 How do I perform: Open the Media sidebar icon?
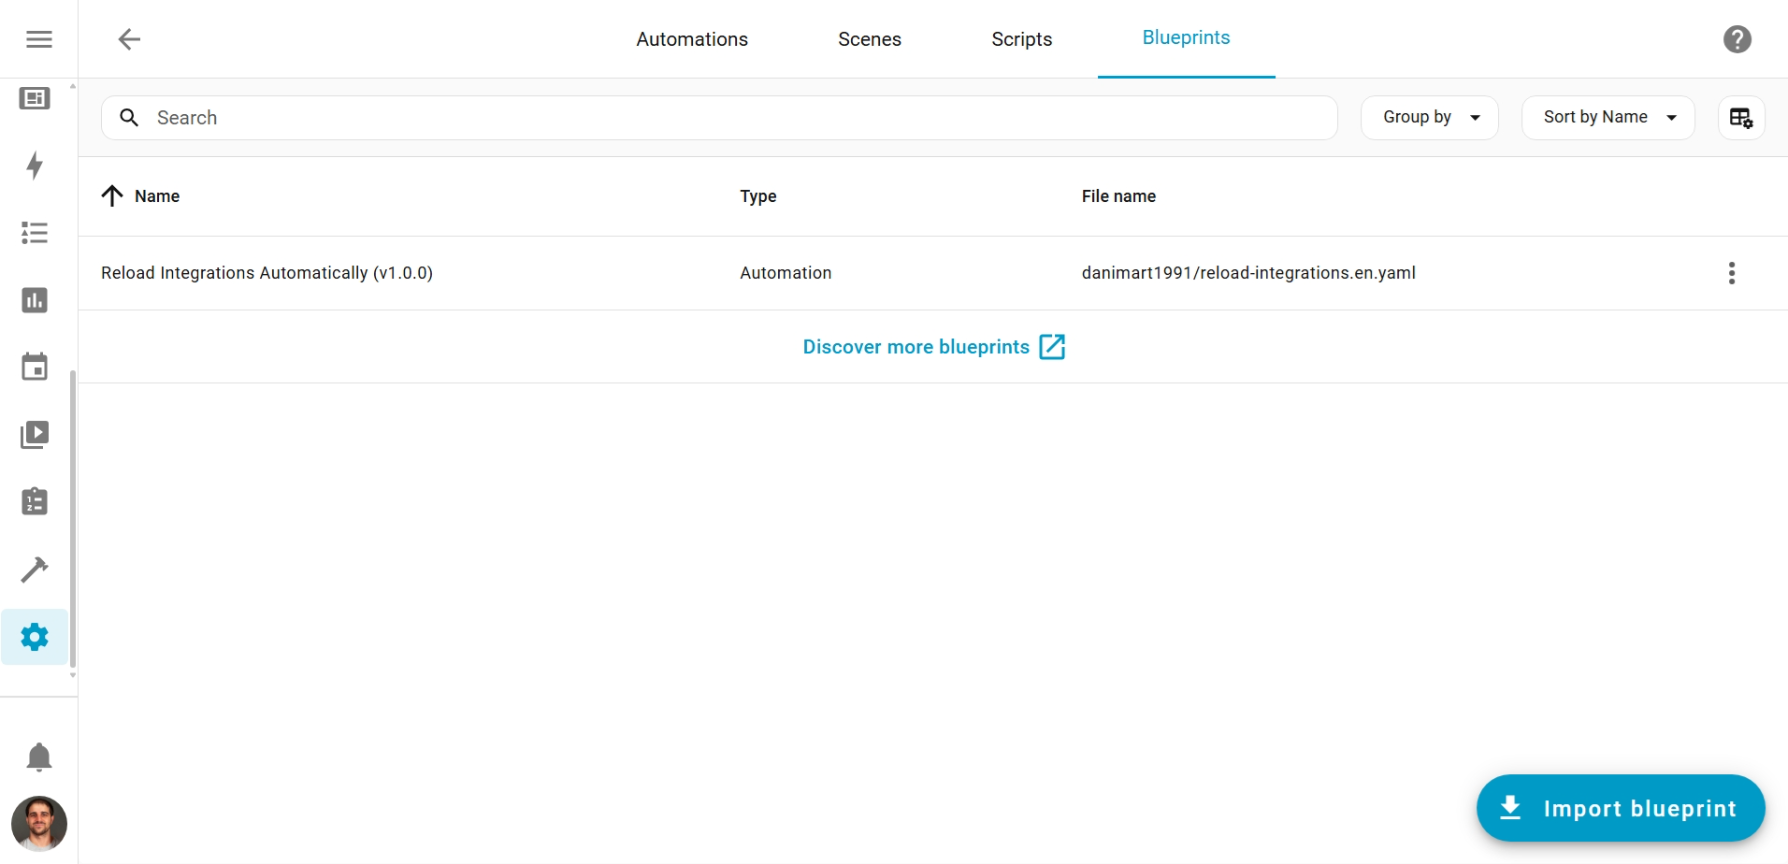35,434
